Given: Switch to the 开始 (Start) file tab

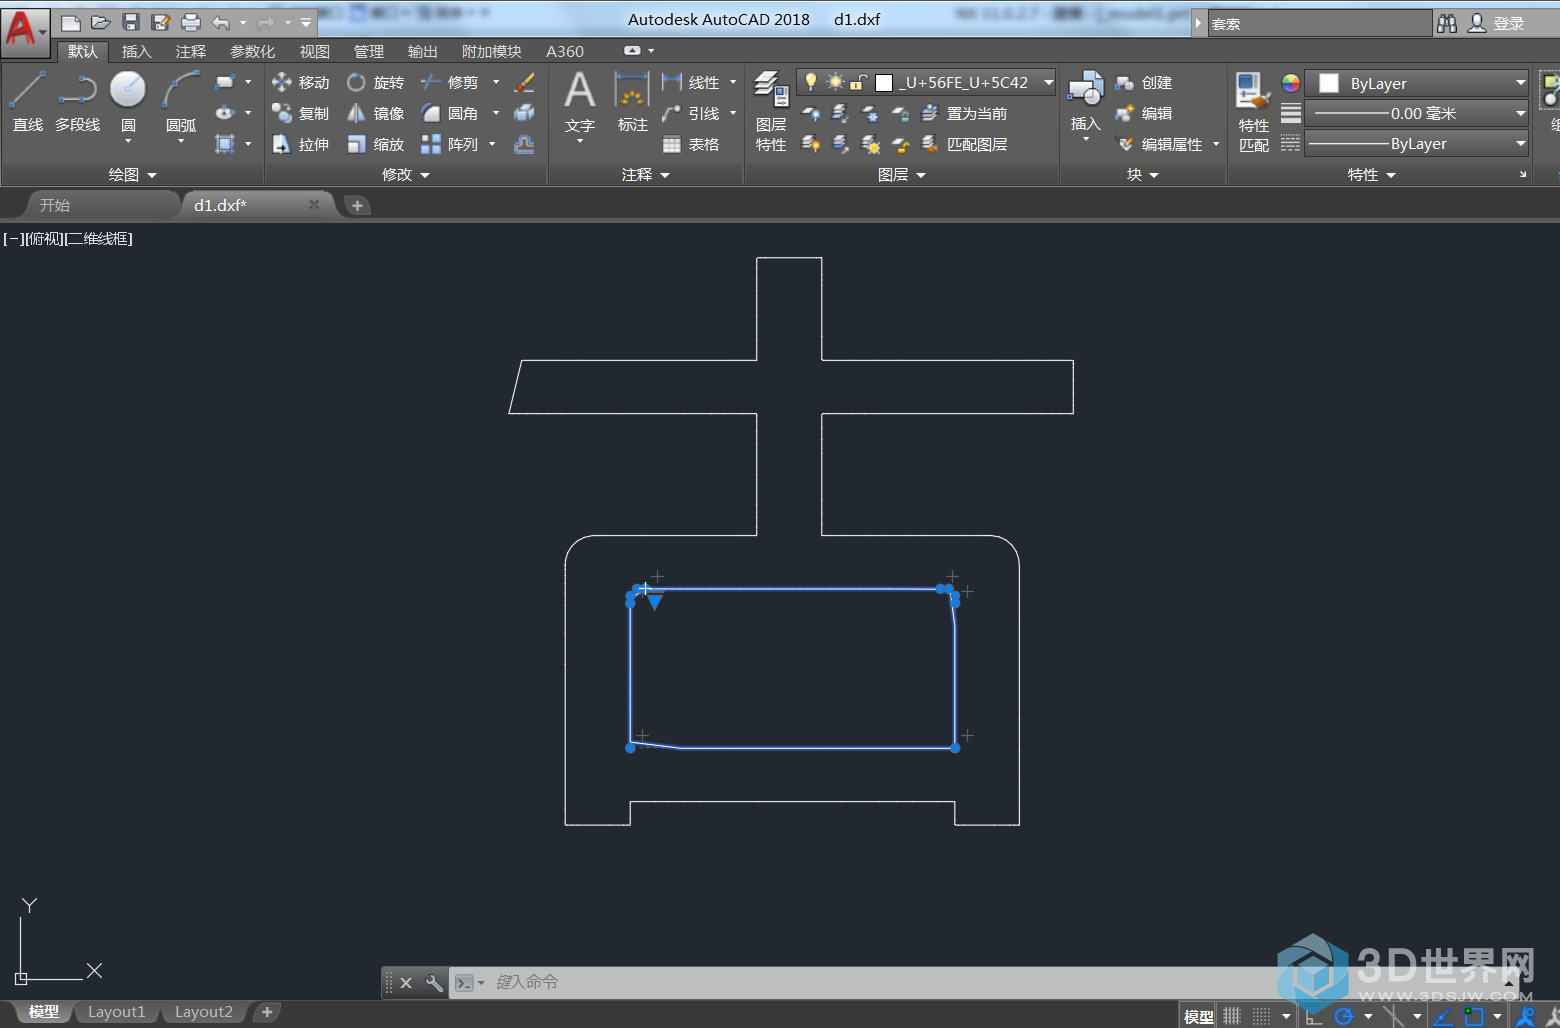Looking at the screenshot, I should pyautogui.click(x=55, y=205).
